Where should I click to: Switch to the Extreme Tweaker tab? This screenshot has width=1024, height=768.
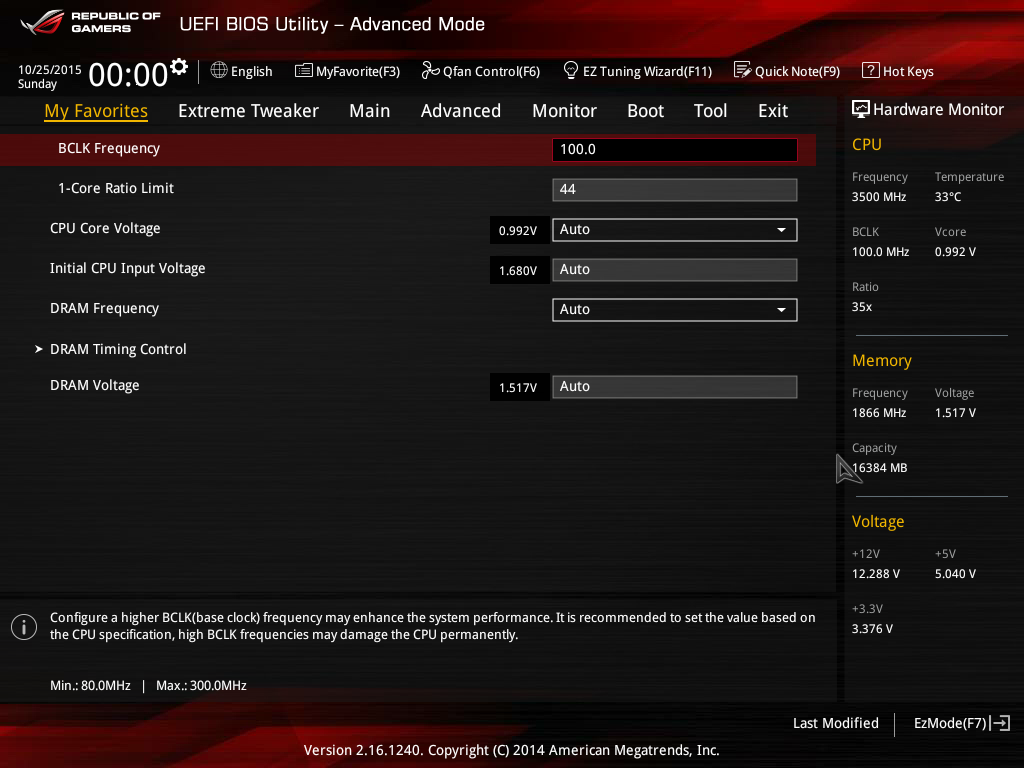click(248, 111)
